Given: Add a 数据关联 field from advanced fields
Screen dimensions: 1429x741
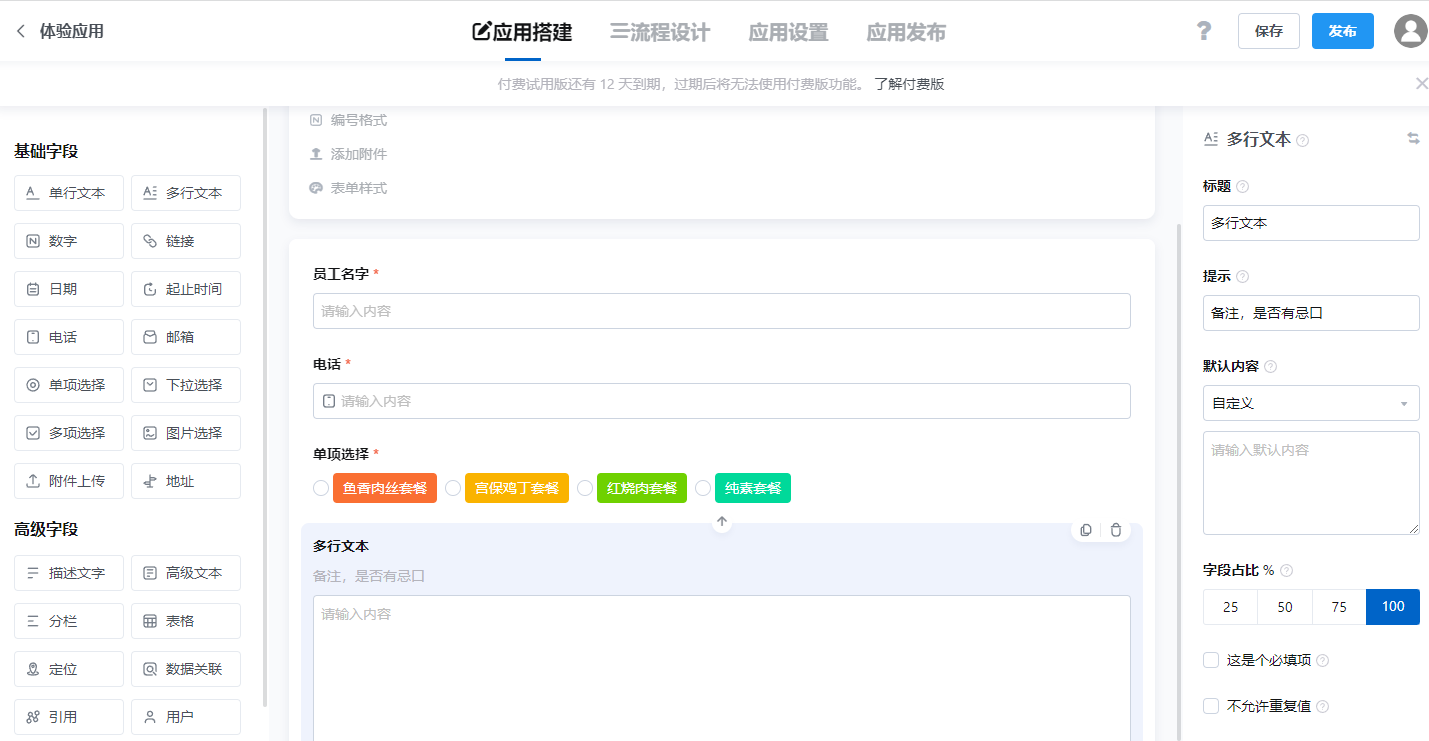Looking at the screenshot, I should (185, 668).
